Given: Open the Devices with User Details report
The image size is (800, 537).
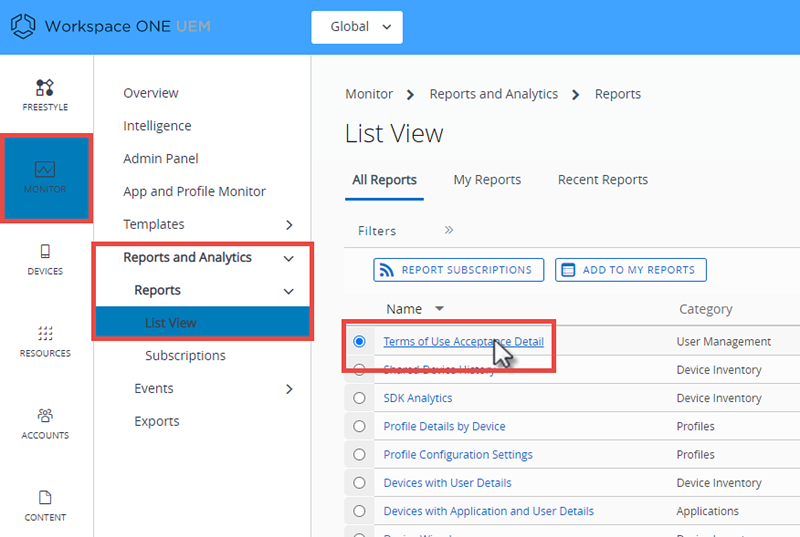Looking at the screenshot, I should tap(447, 483).
